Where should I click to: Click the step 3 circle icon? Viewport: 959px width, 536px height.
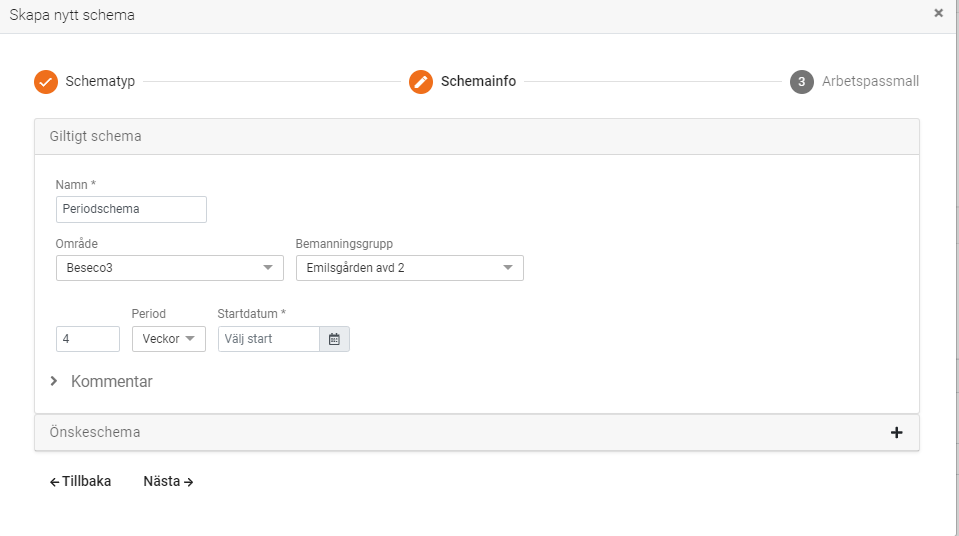coord(801,82)
